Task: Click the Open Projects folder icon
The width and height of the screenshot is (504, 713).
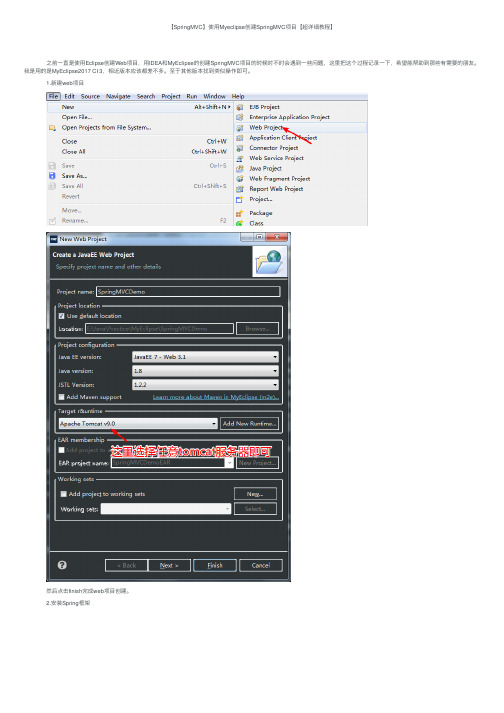Action: tap(52, 128)
